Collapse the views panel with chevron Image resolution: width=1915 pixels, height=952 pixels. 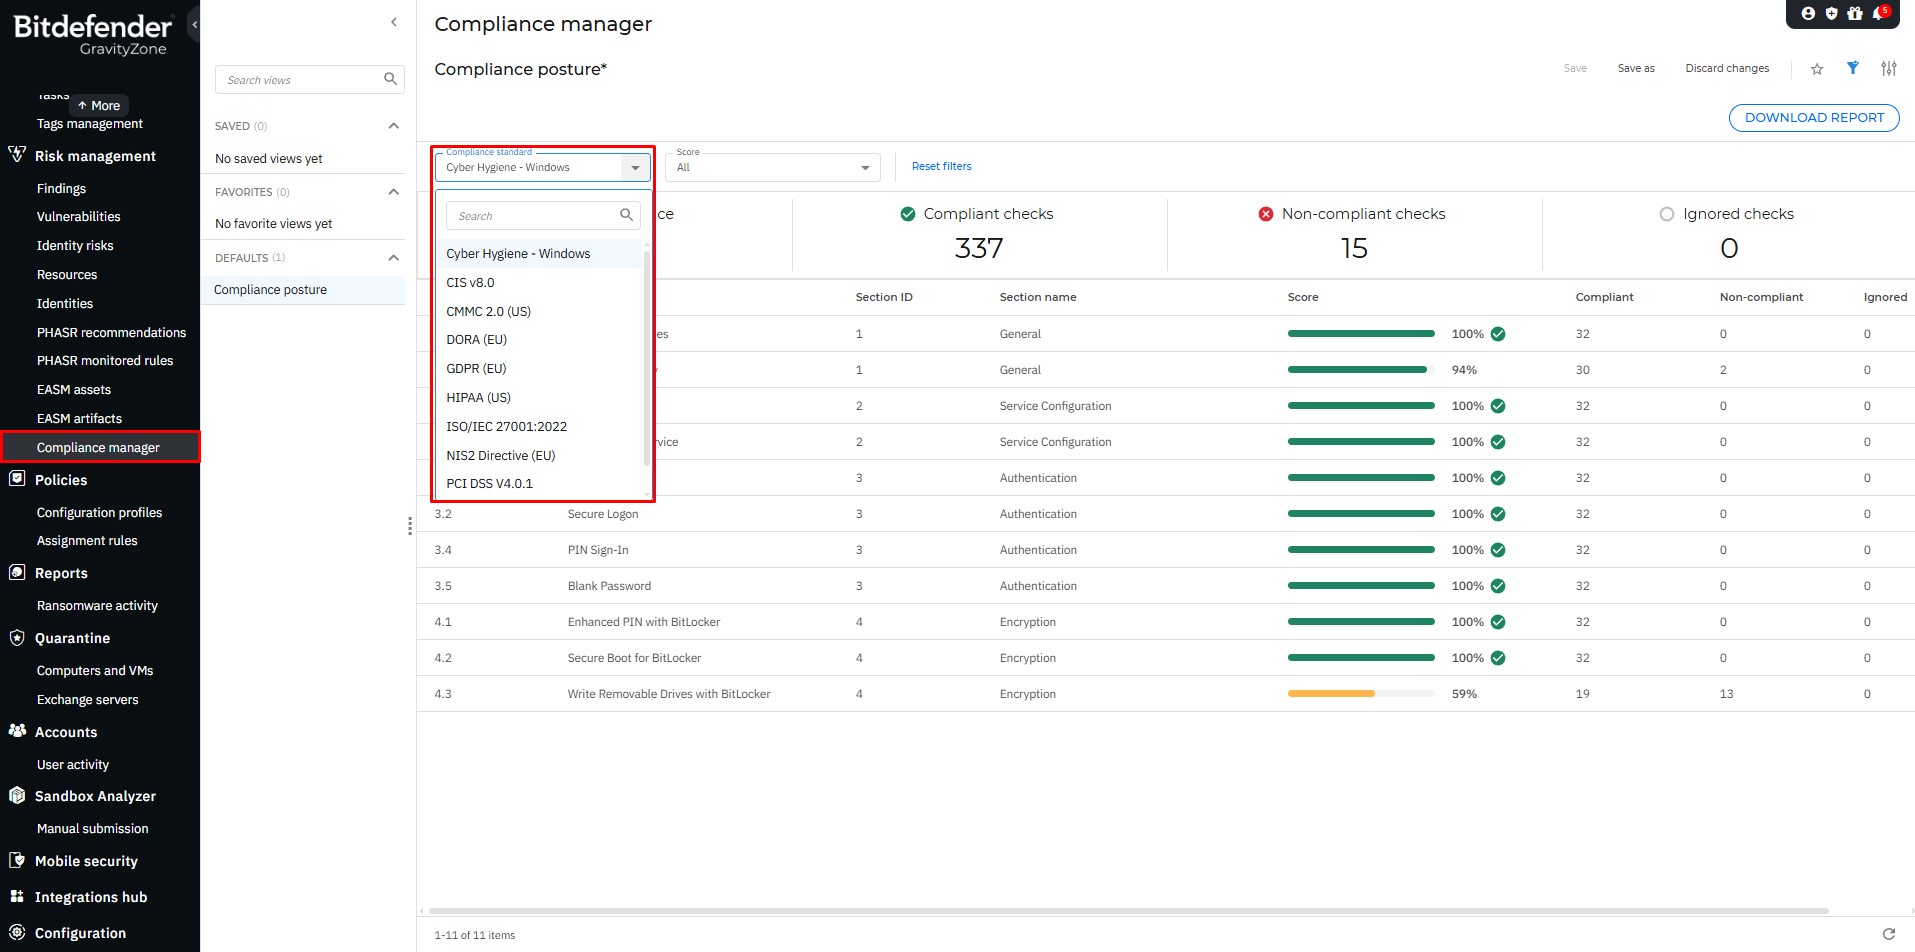[x=394, y=22]
